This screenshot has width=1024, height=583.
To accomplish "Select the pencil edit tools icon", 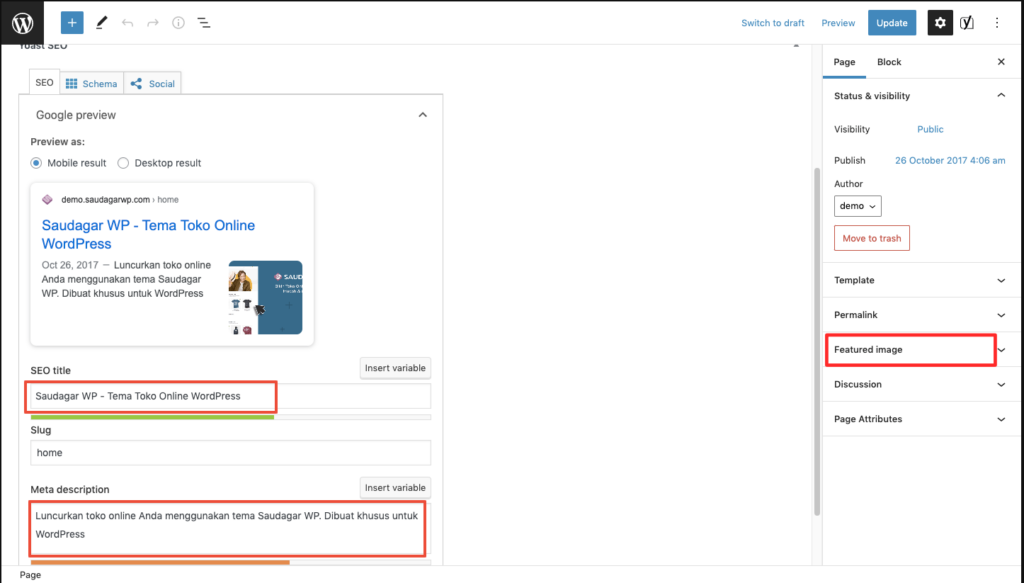I will click(x=101, y=23).
